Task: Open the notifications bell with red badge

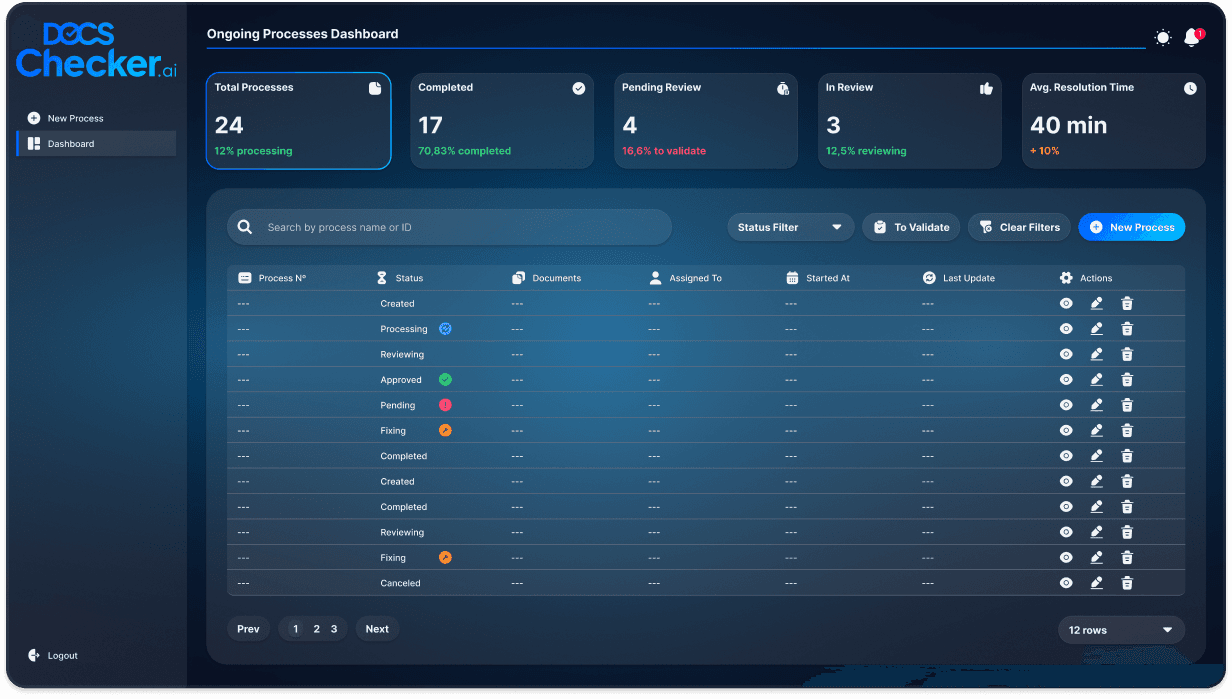Action: tap(1191, 37)
